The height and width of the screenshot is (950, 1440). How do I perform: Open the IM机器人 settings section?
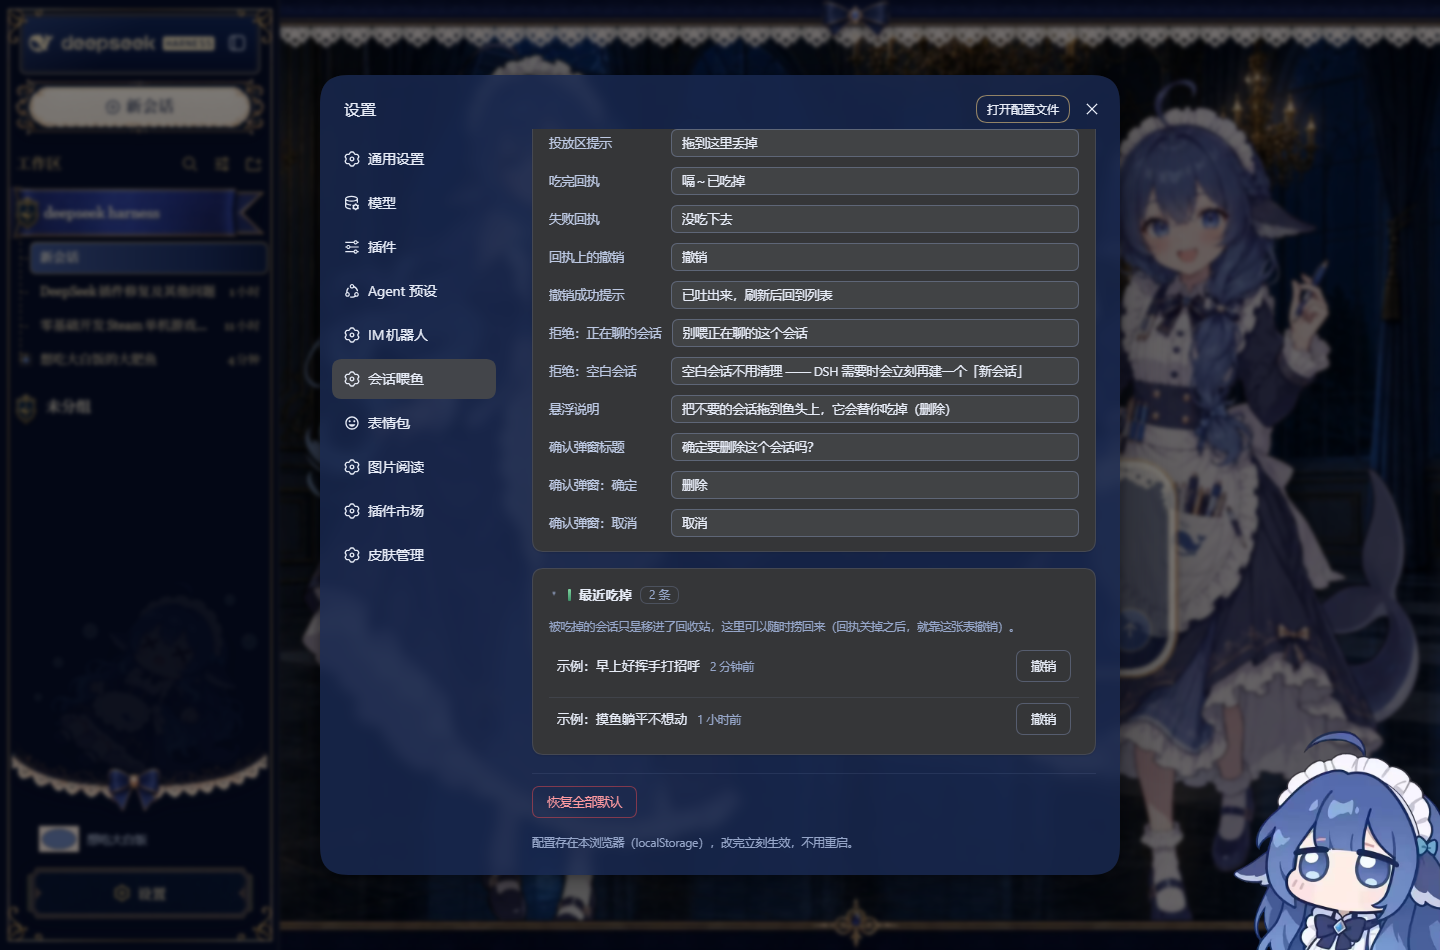coord(414,335)
